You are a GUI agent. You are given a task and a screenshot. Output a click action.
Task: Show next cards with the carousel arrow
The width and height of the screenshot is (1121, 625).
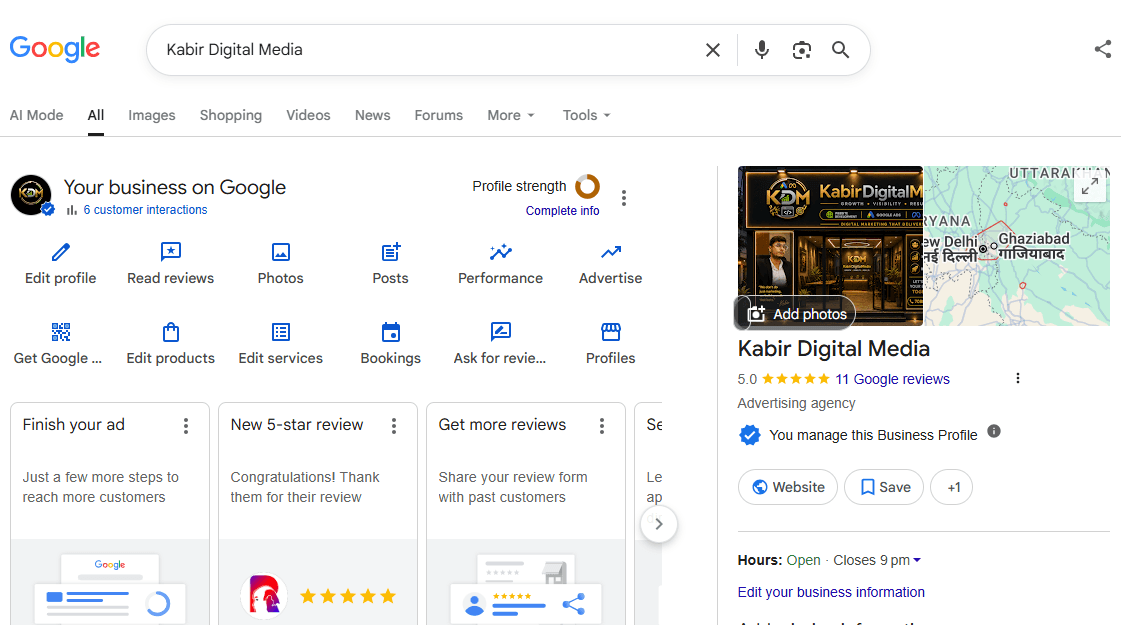coord(658,524)
